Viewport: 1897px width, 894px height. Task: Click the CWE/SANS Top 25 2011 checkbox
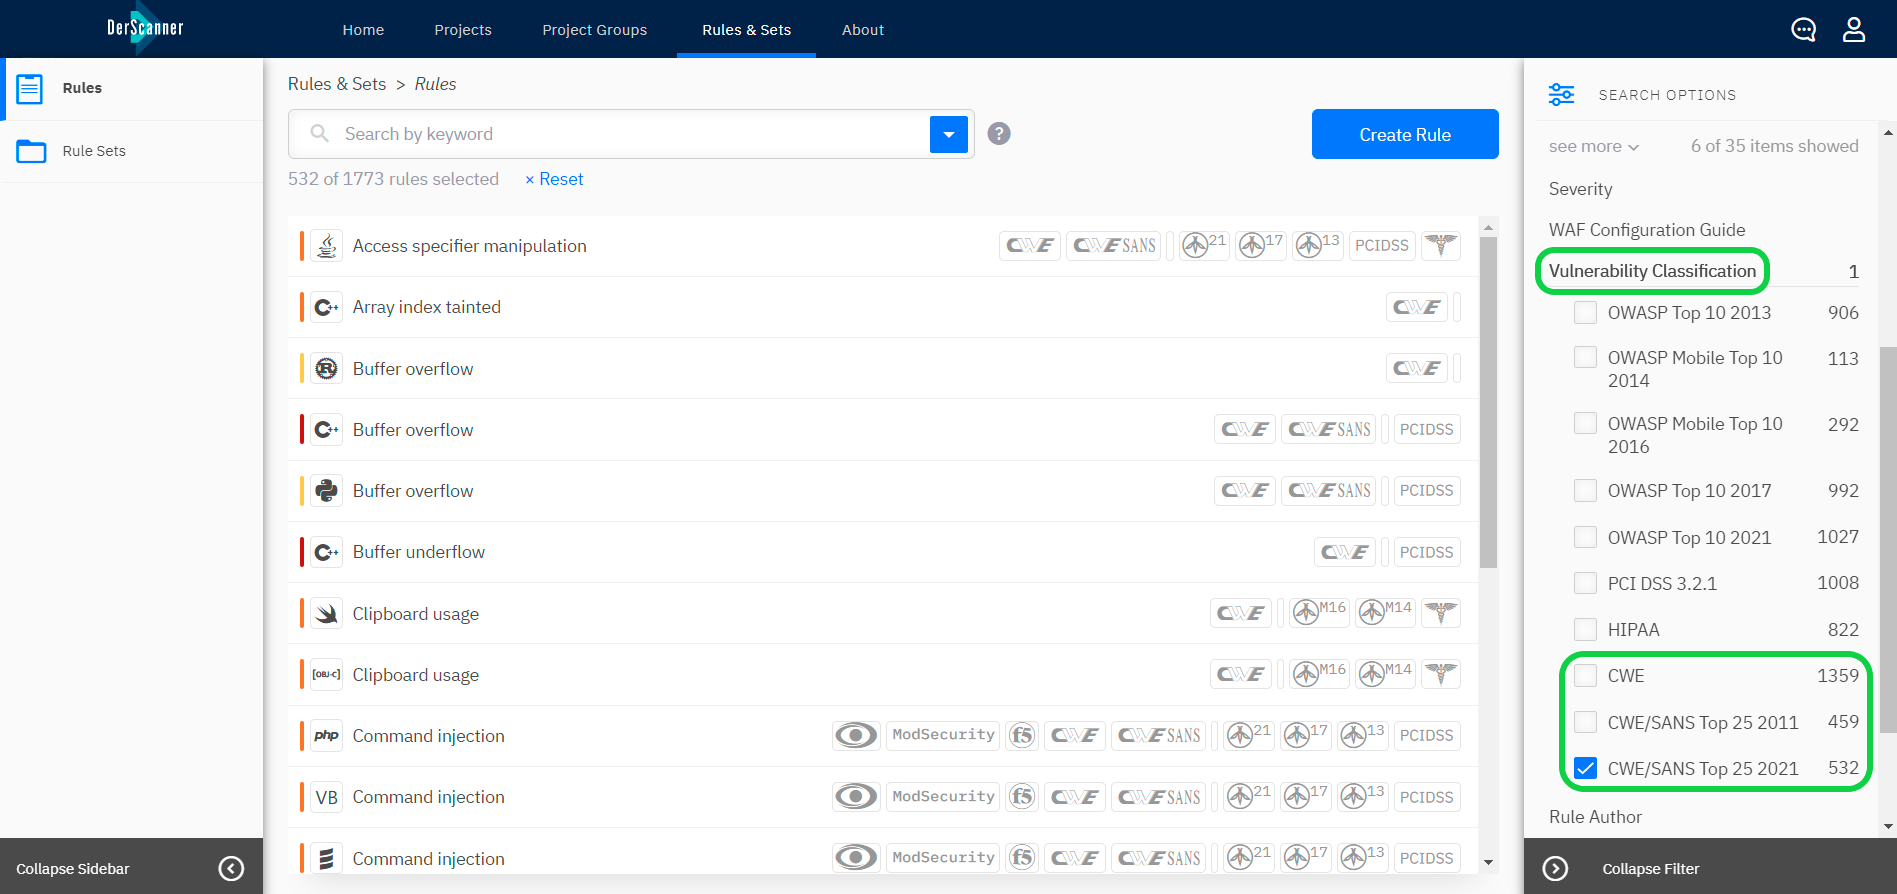point(1585,722)
